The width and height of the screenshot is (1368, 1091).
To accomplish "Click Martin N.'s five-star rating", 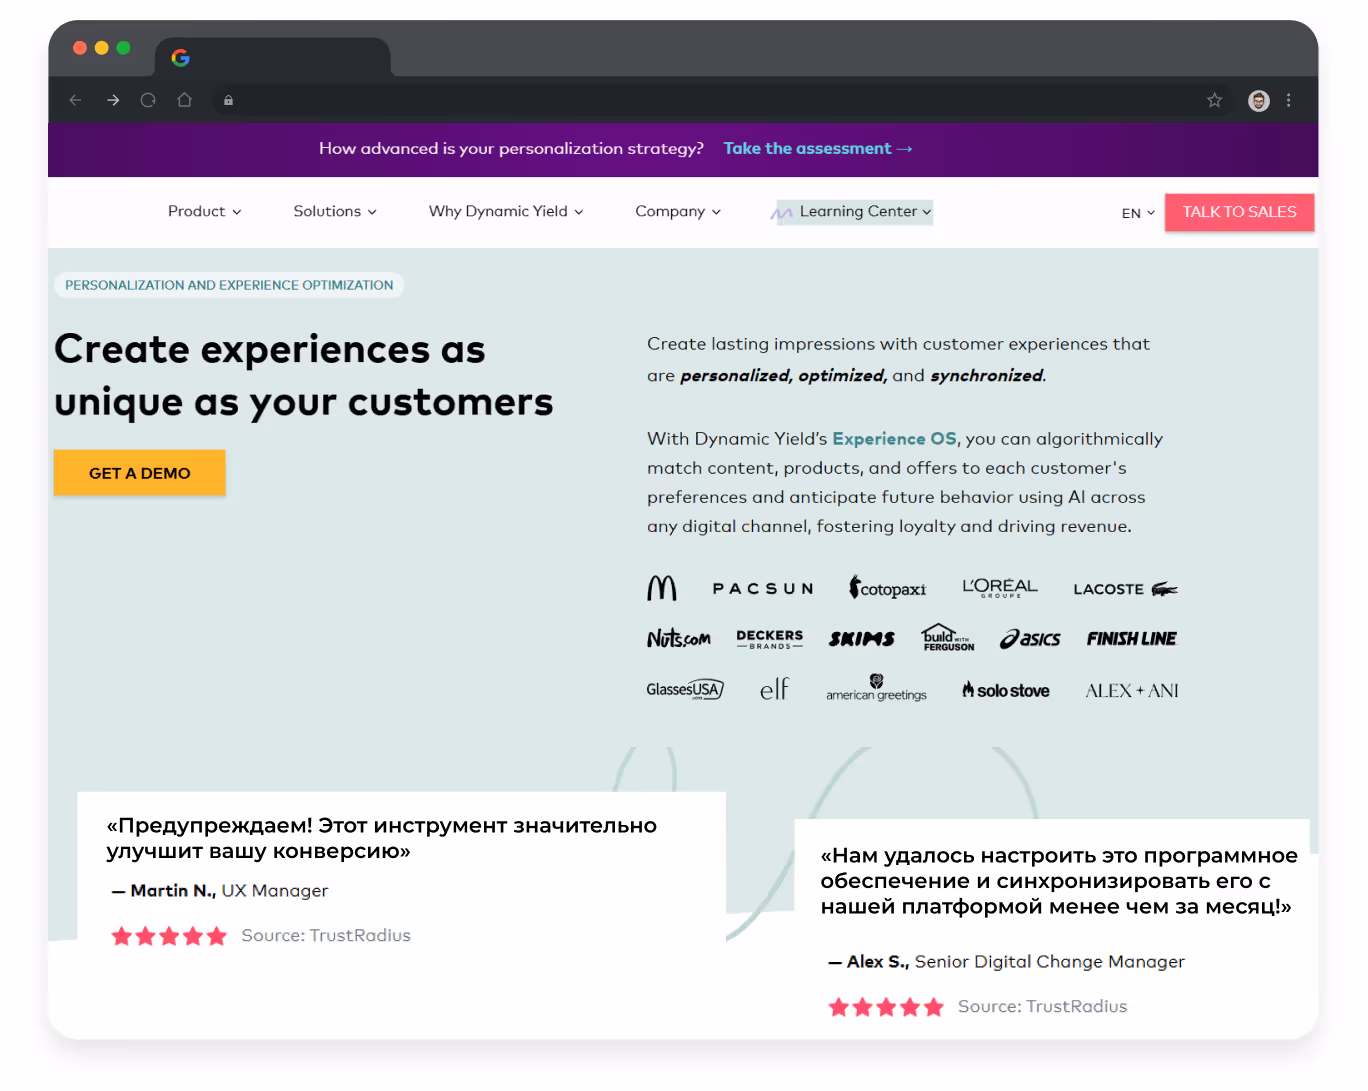I will pyautogui.click(x=169, y=936).
